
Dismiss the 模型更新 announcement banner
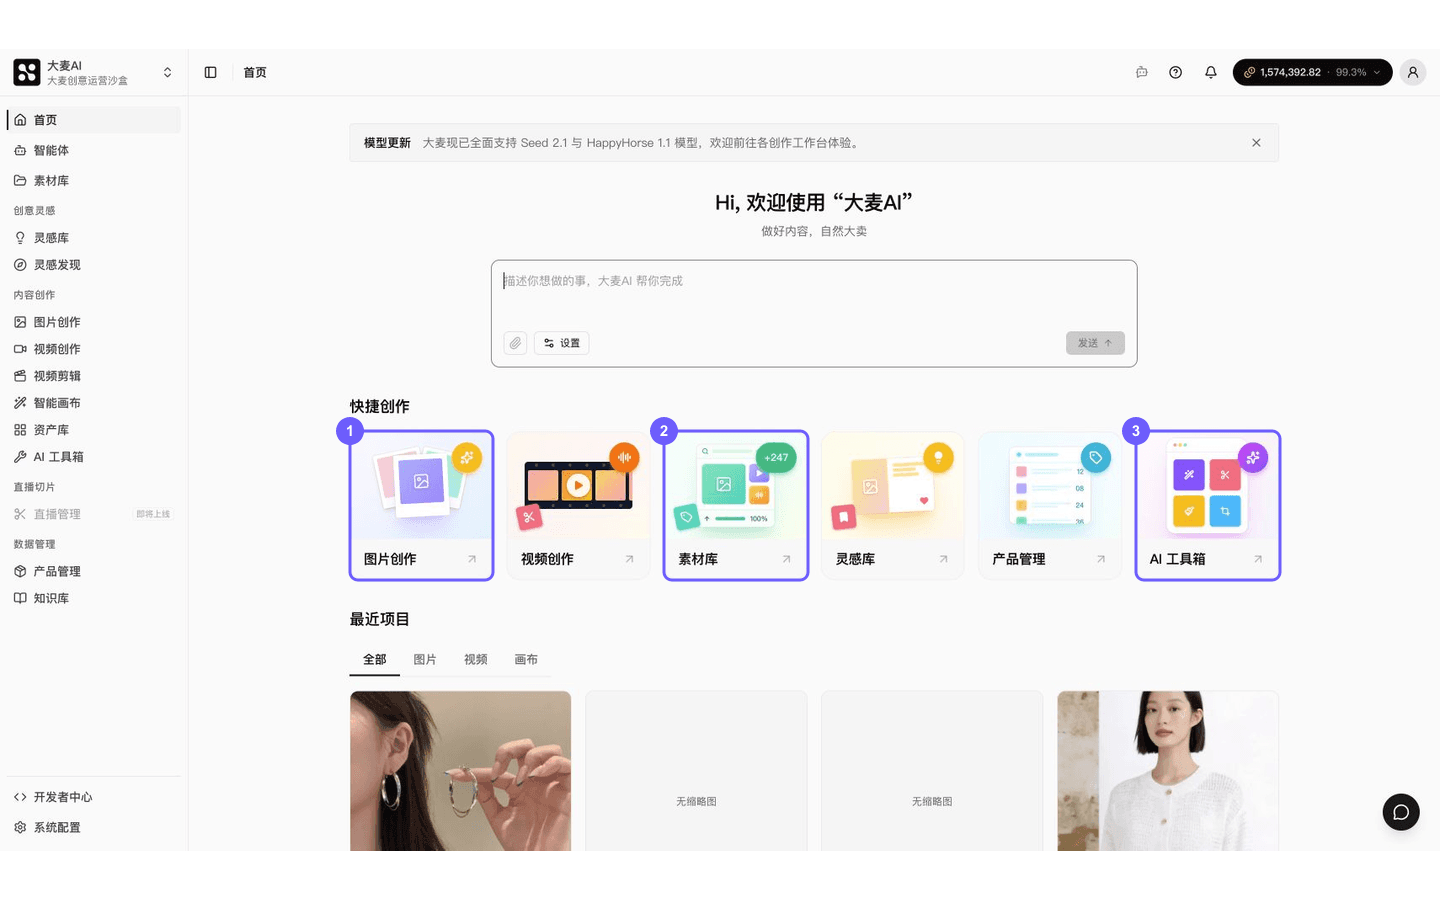click(x=1256, y=143)
